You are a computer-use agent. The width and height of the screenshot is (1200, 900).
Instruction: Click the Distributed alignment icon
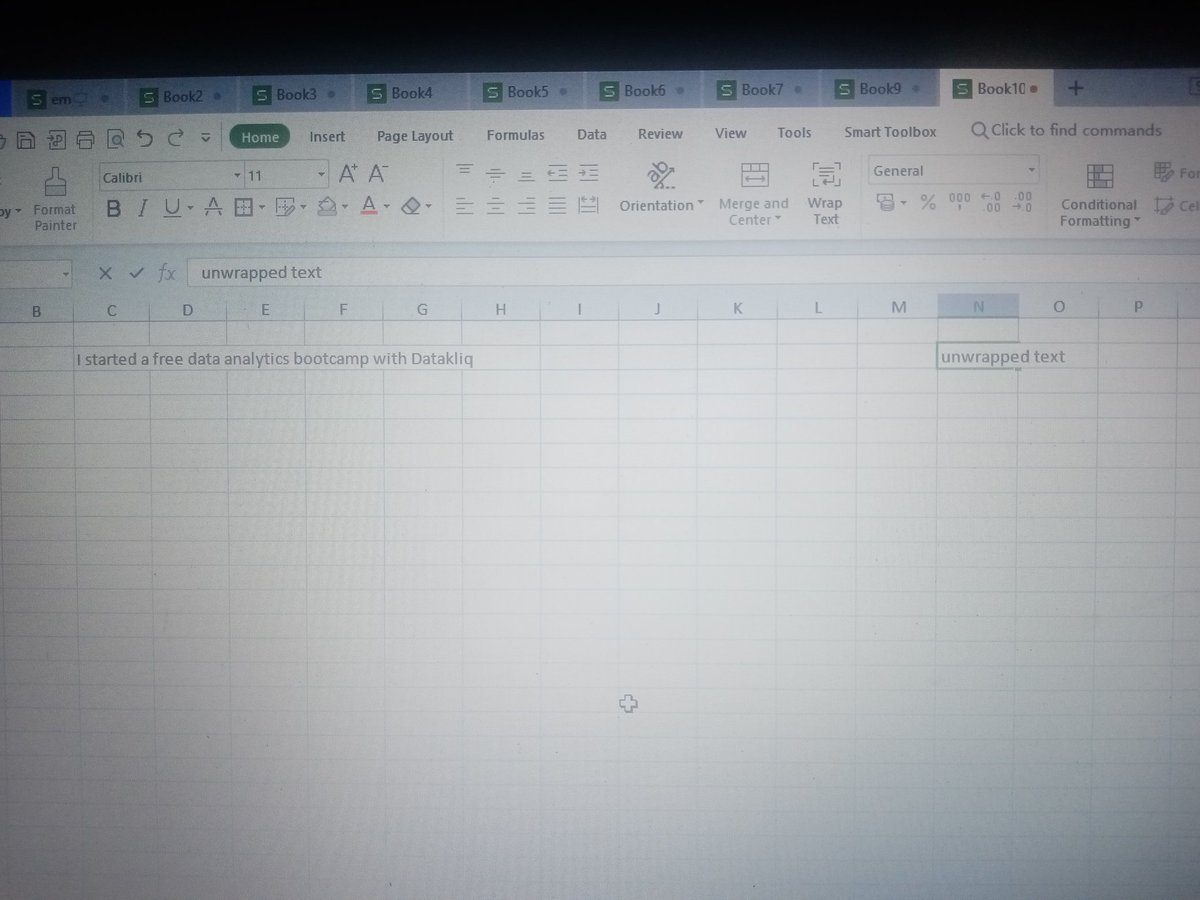[588, 204]
